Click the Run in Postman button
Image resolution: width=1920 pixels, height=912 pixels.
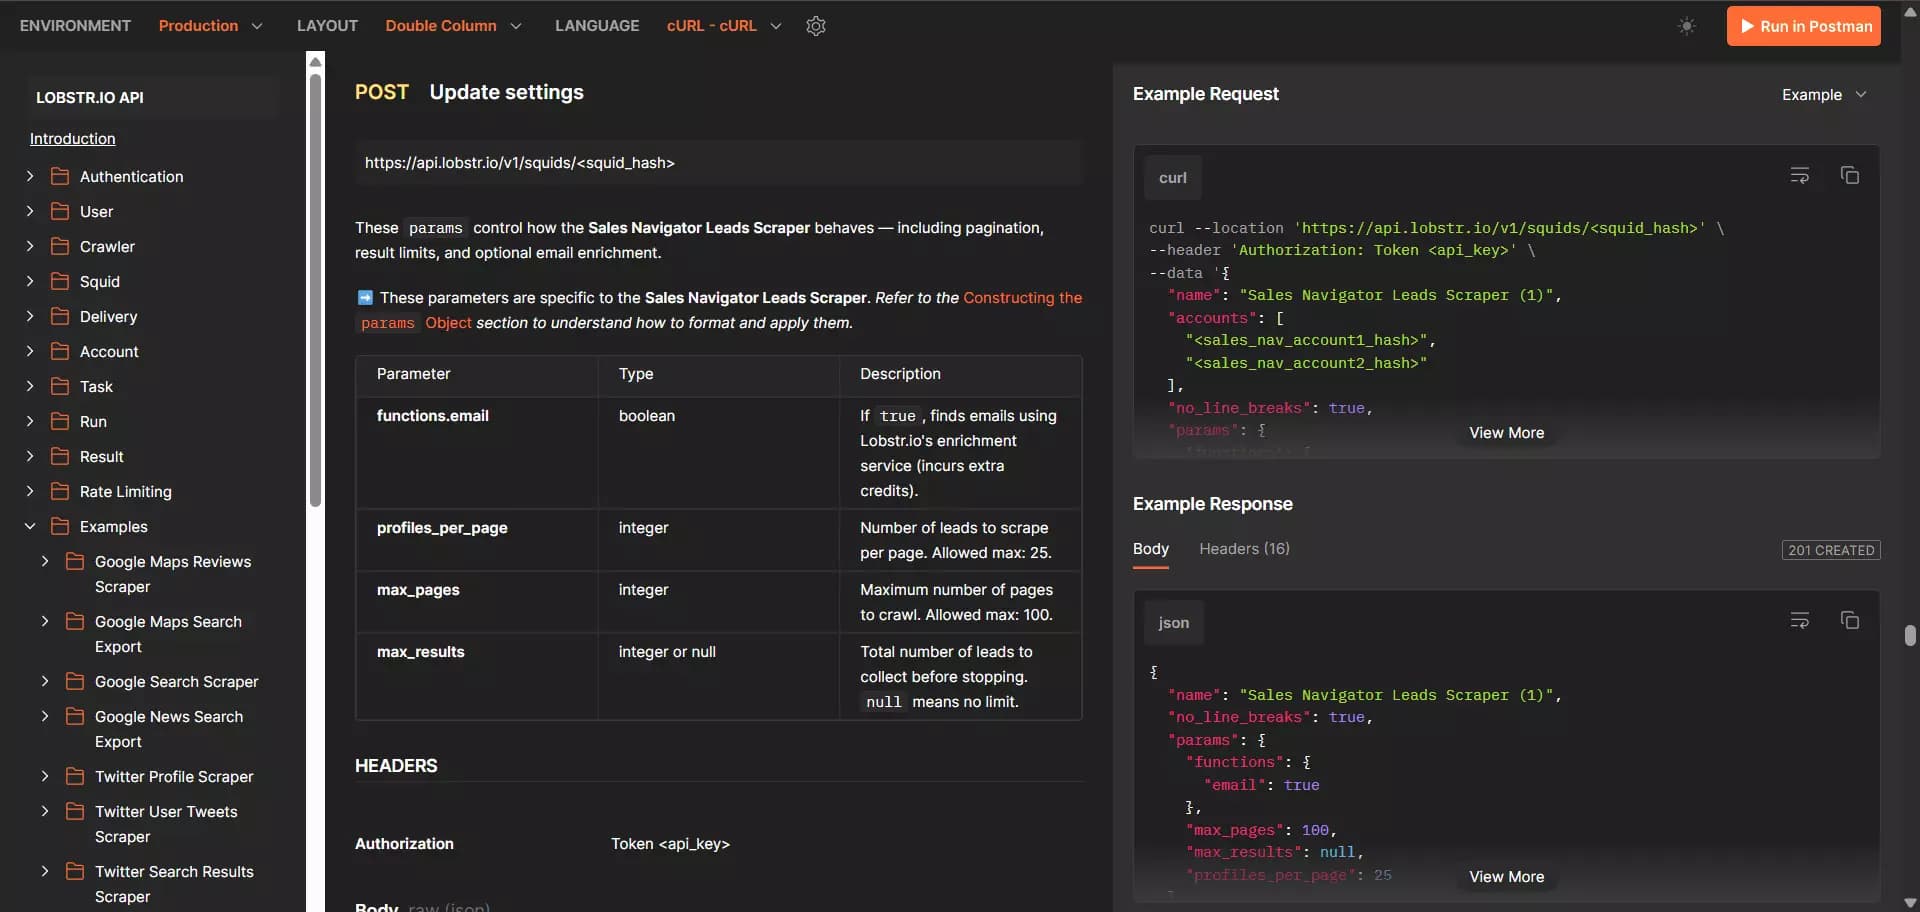(1804, 26)
